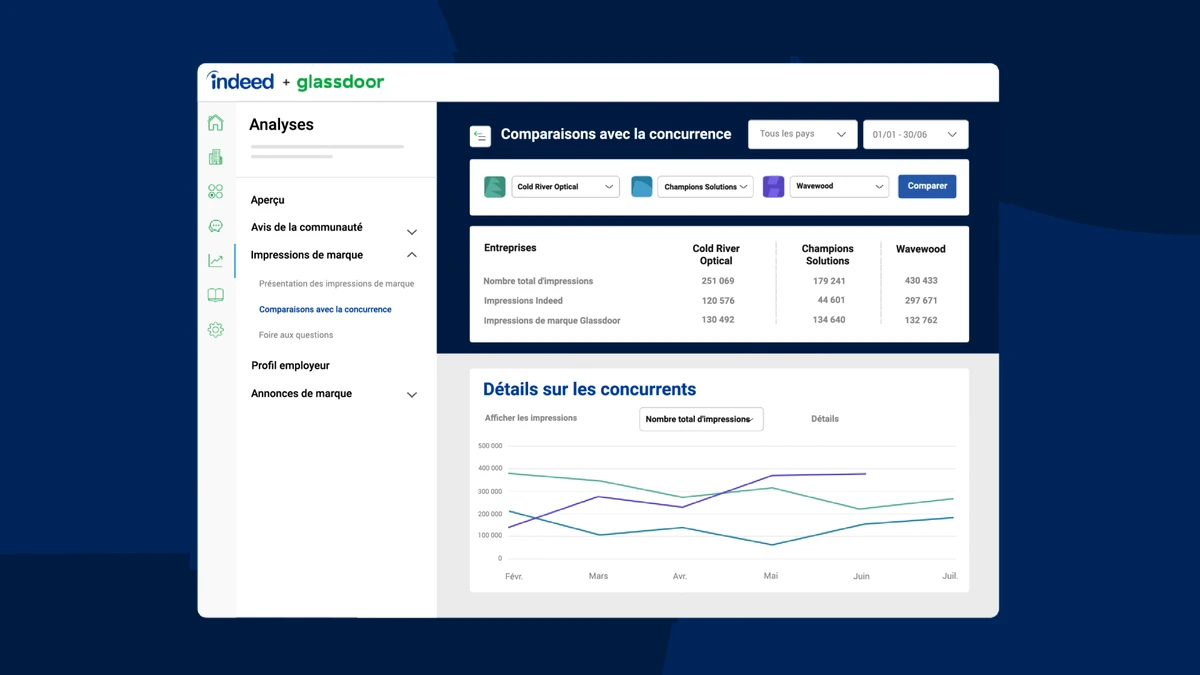Click the value 132 762

pyautogui.click(x=921, y=321)
